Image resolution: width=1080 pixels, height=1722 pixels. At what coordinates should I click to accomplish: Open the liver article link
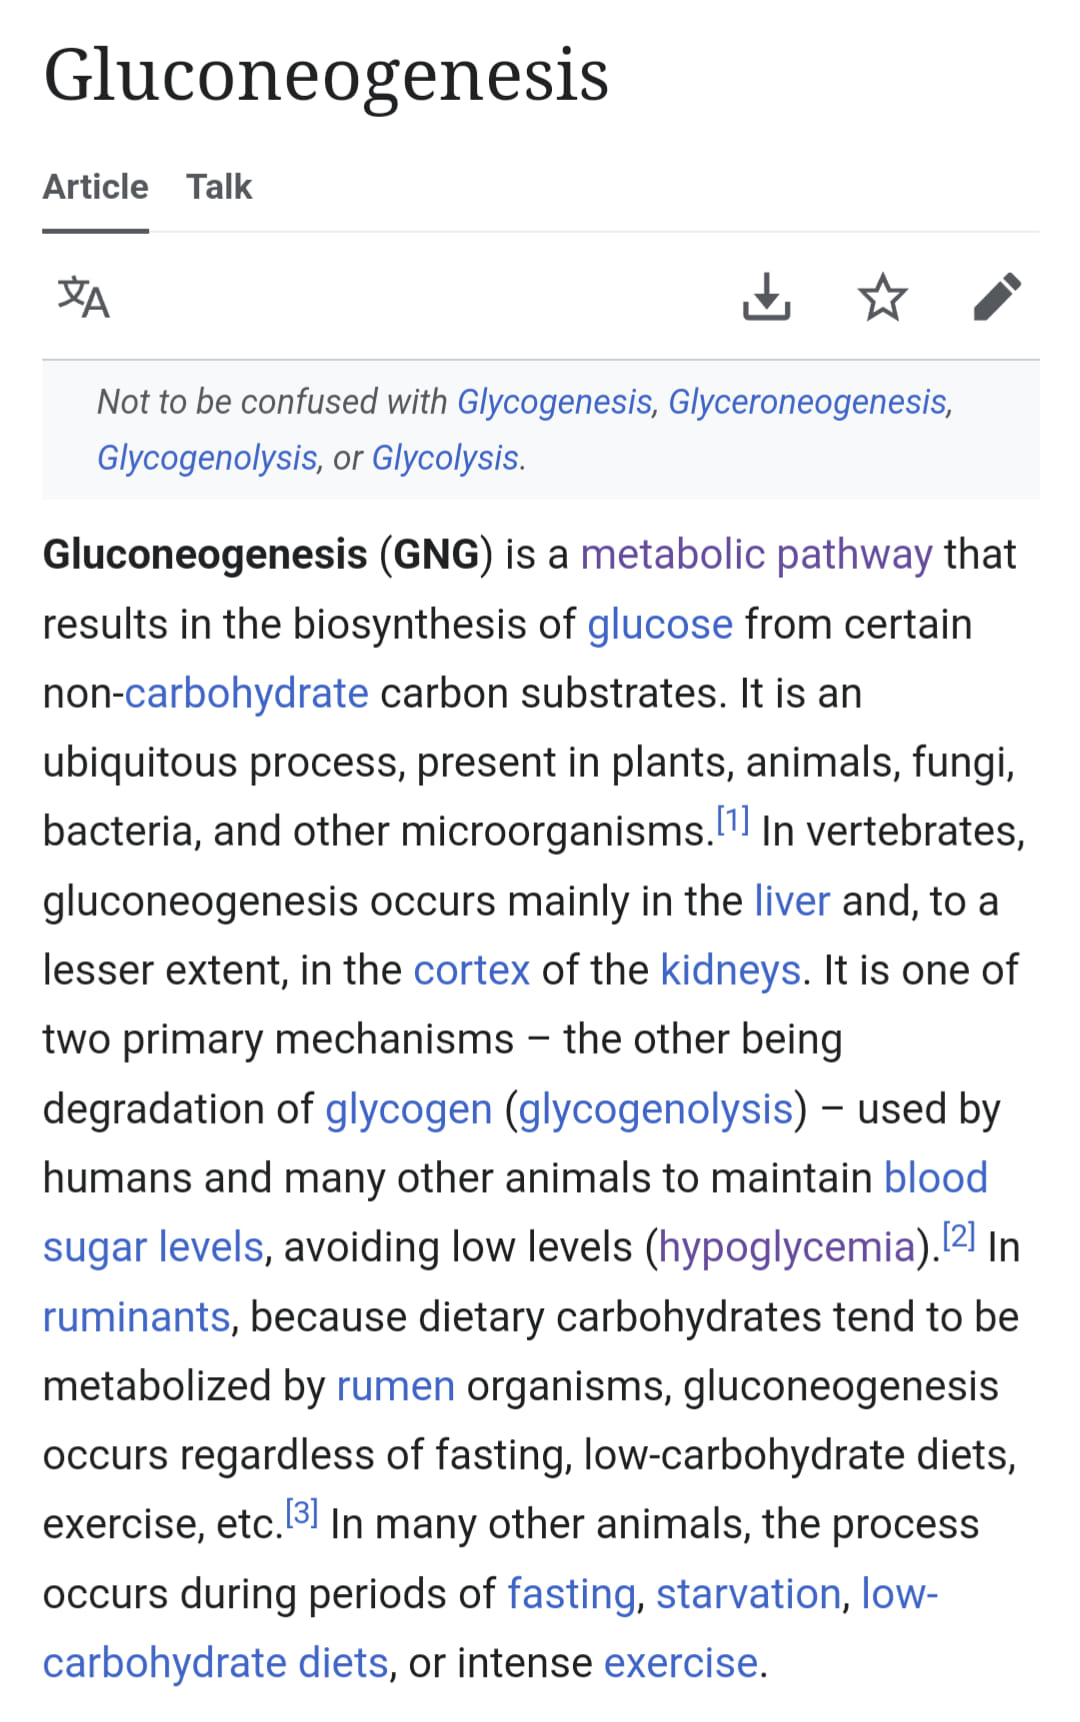(792, 901)
